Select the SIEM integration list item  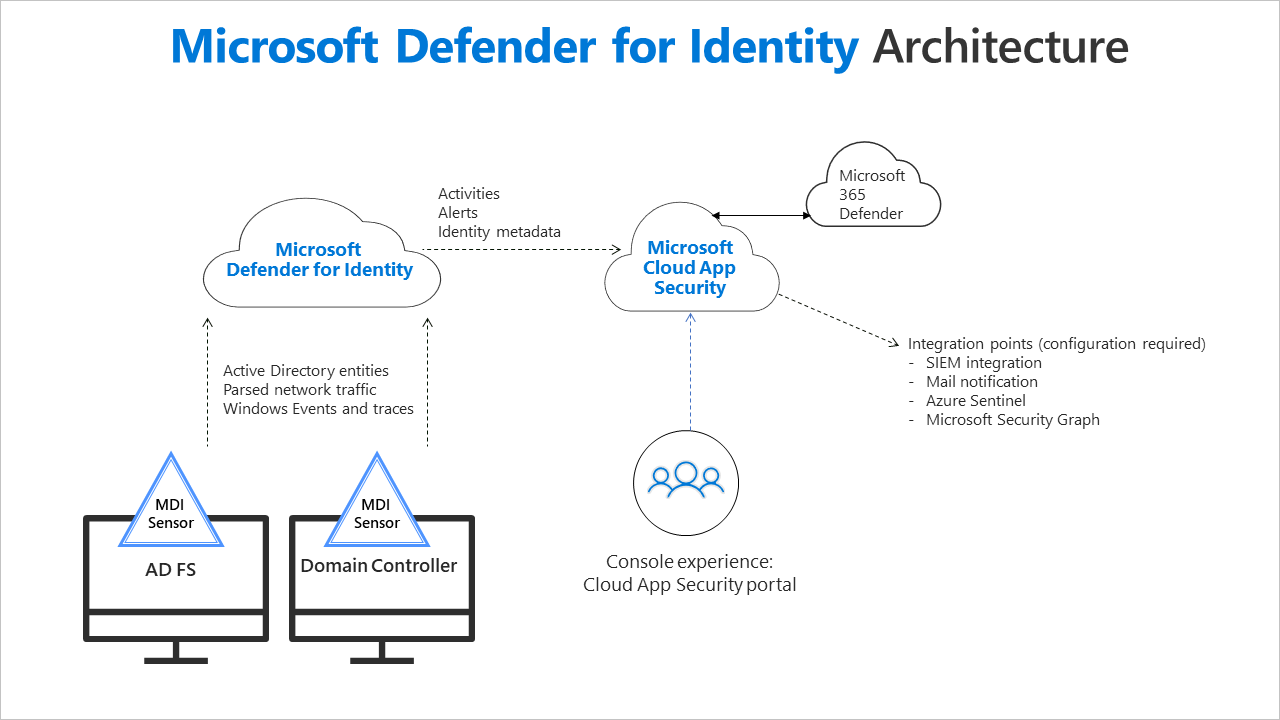985,362
